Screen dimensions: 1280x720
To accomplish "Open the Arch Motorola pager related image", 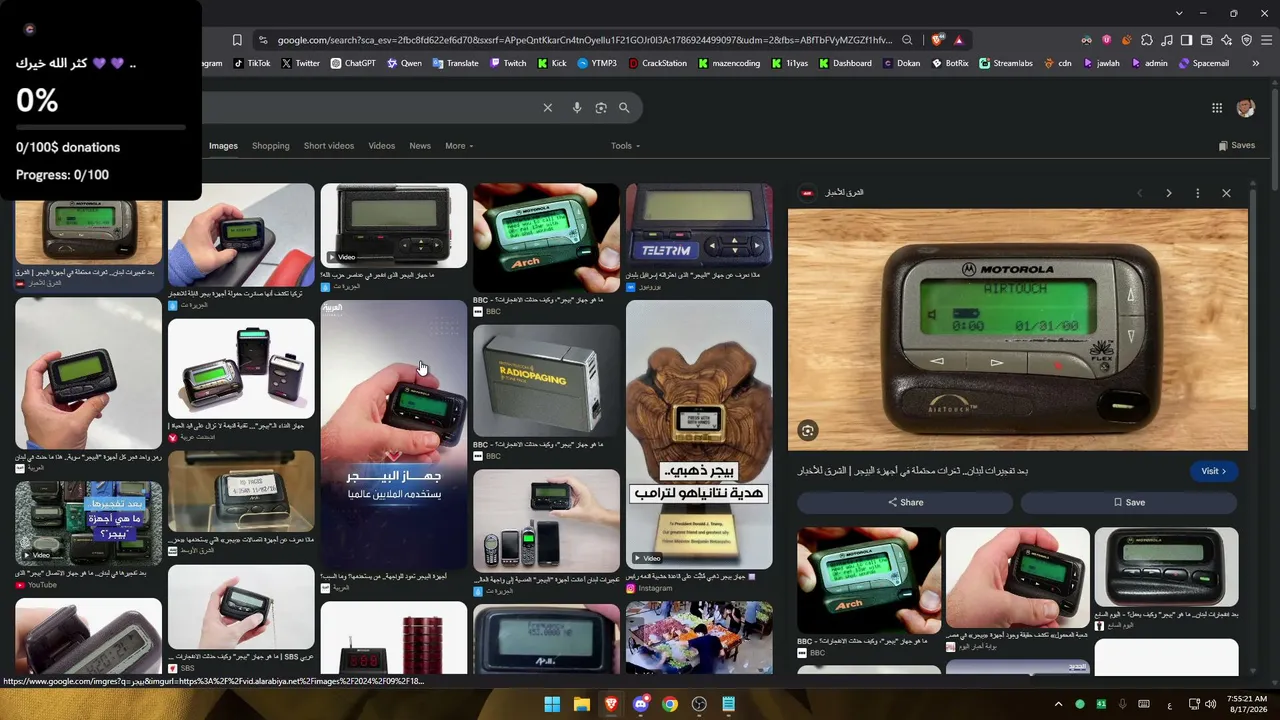I will [x=869, y=580].
